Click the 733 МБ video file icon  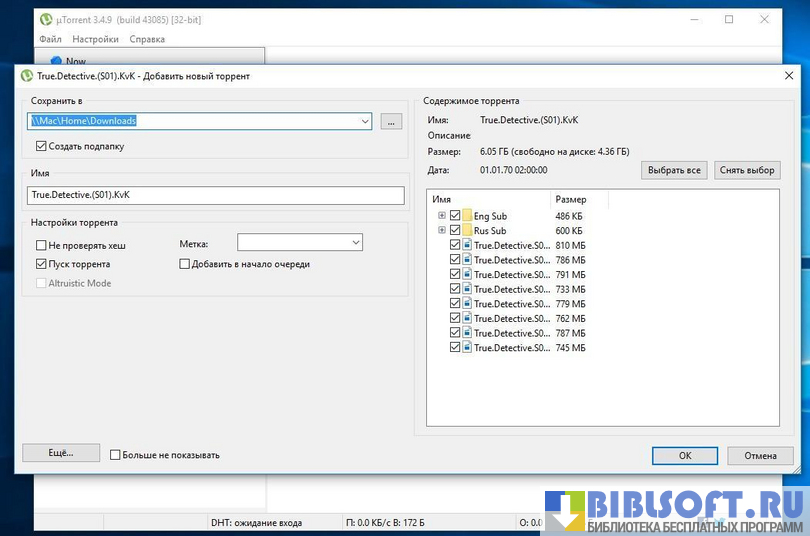pyautogui.click(x=467, y=289)
